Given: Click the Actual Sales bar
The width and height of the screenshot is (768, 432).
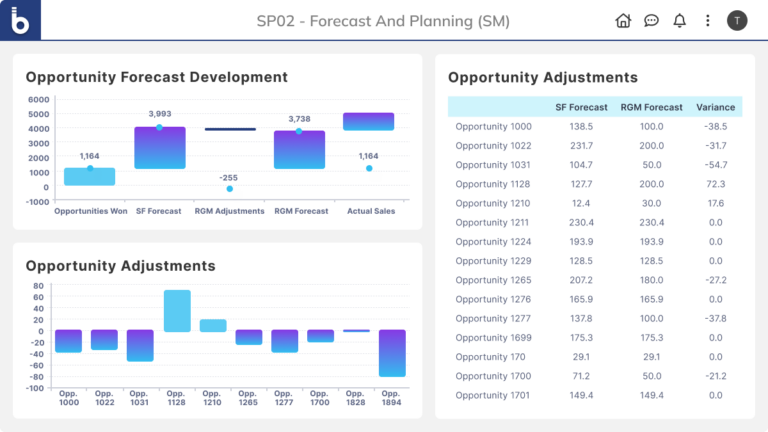Looking at the screenshot, I should pos(368,121).
